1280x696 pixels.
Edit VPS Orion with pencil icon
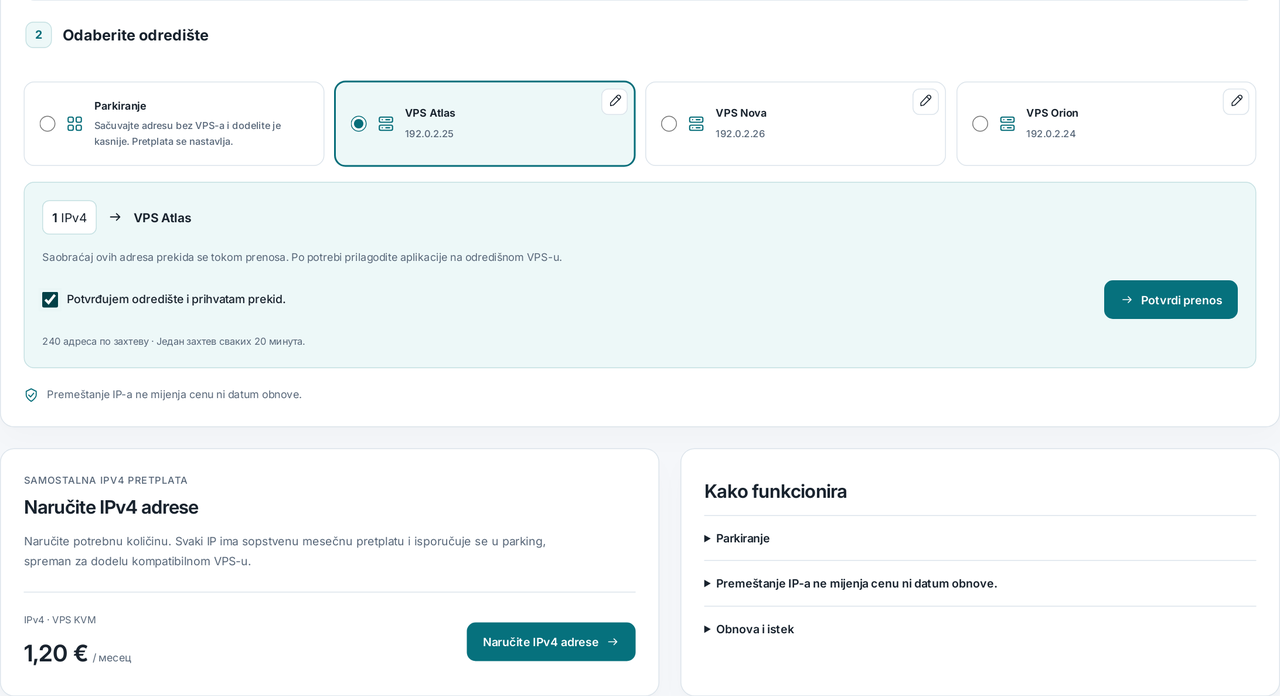point(1236,101)
